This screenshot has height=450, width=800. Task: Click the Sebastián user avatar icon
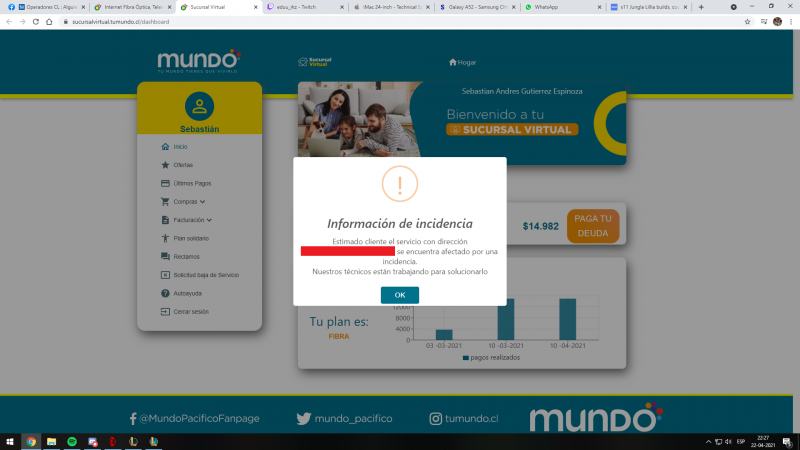tap(199, 106)
